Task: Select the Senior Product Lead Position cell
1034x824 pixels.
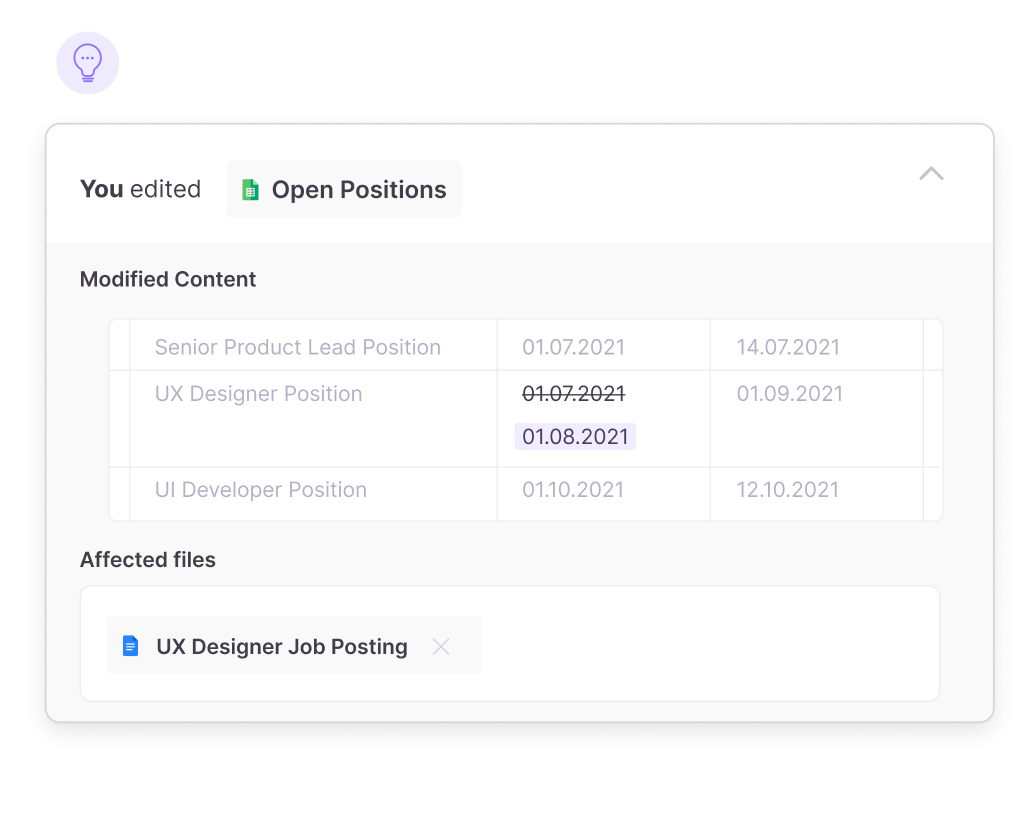Action: [x=297, y=347]
